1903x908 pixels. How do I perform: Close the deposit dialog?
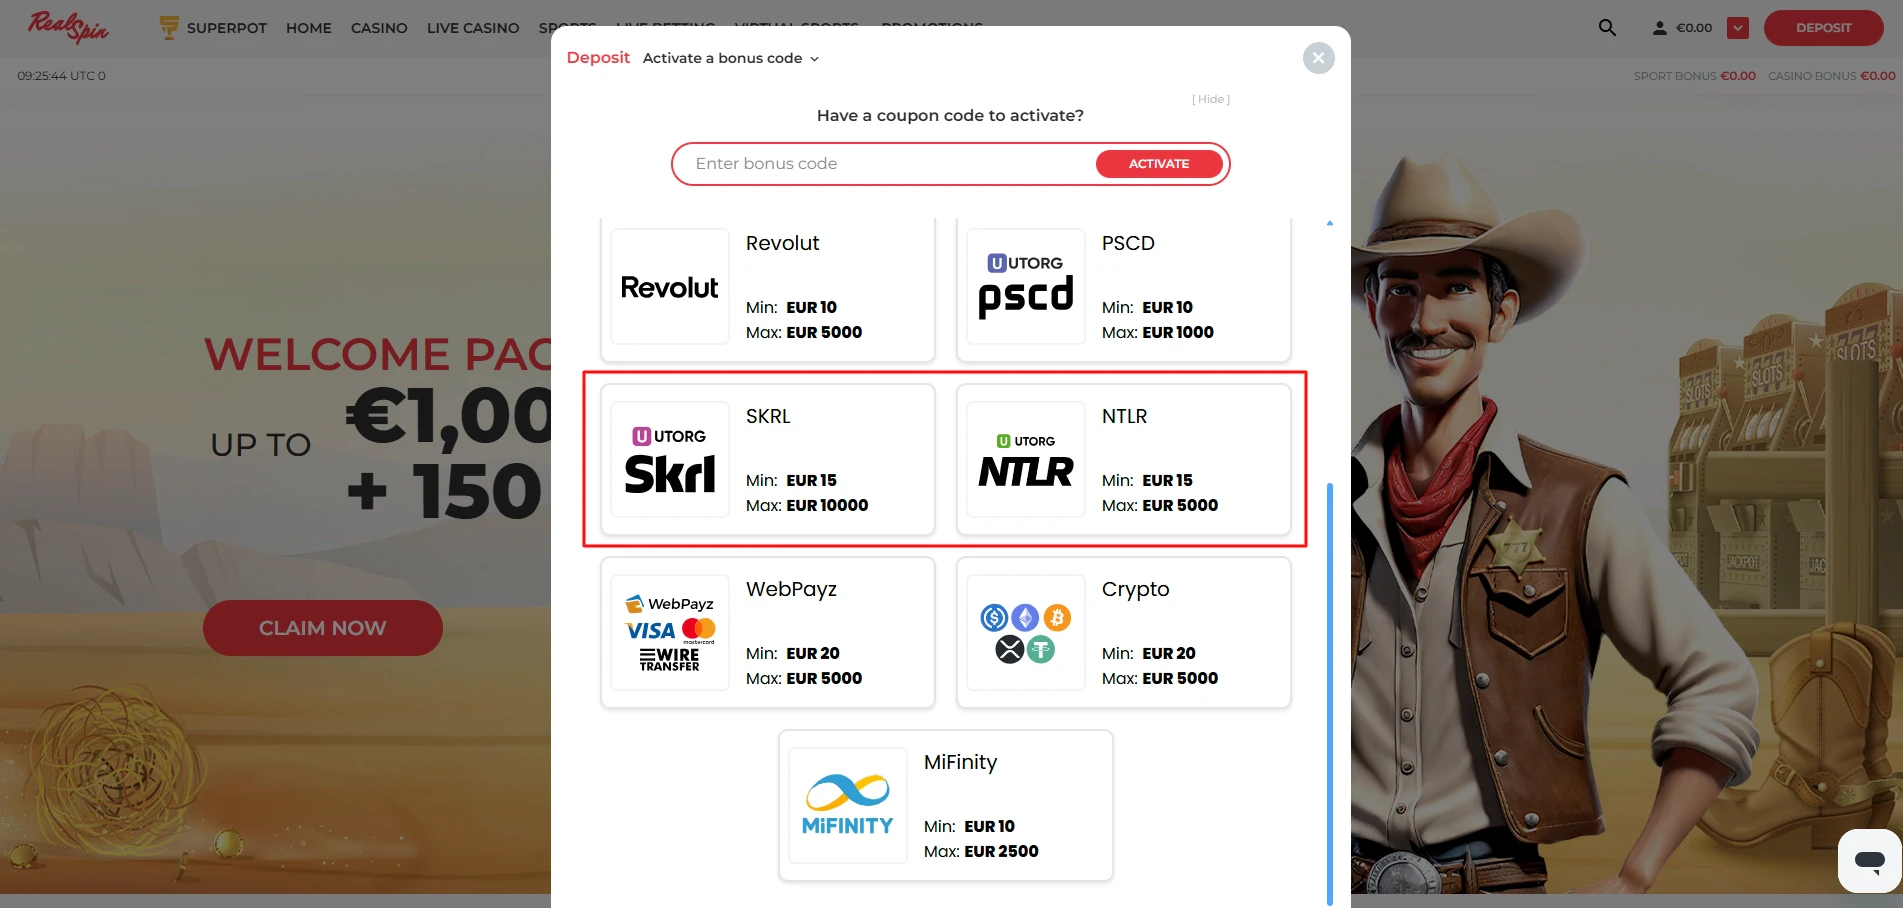pyautogui.click(x=1318, y=58)
